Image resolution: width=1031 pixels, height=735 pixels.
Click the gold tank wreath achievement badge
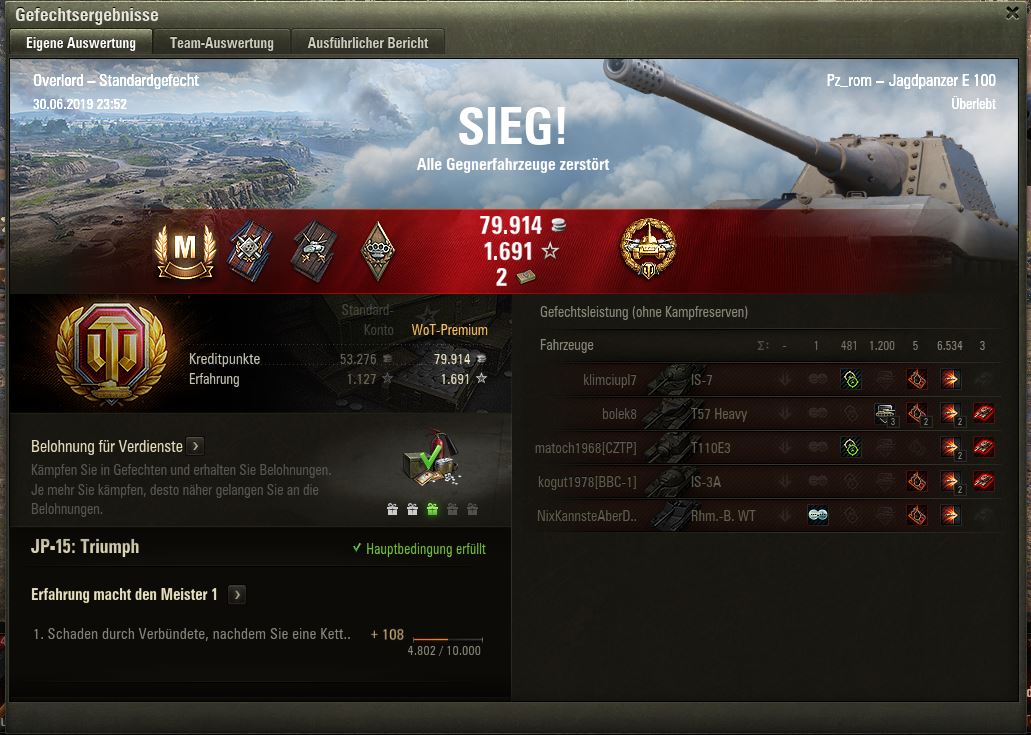coord(648,249)
